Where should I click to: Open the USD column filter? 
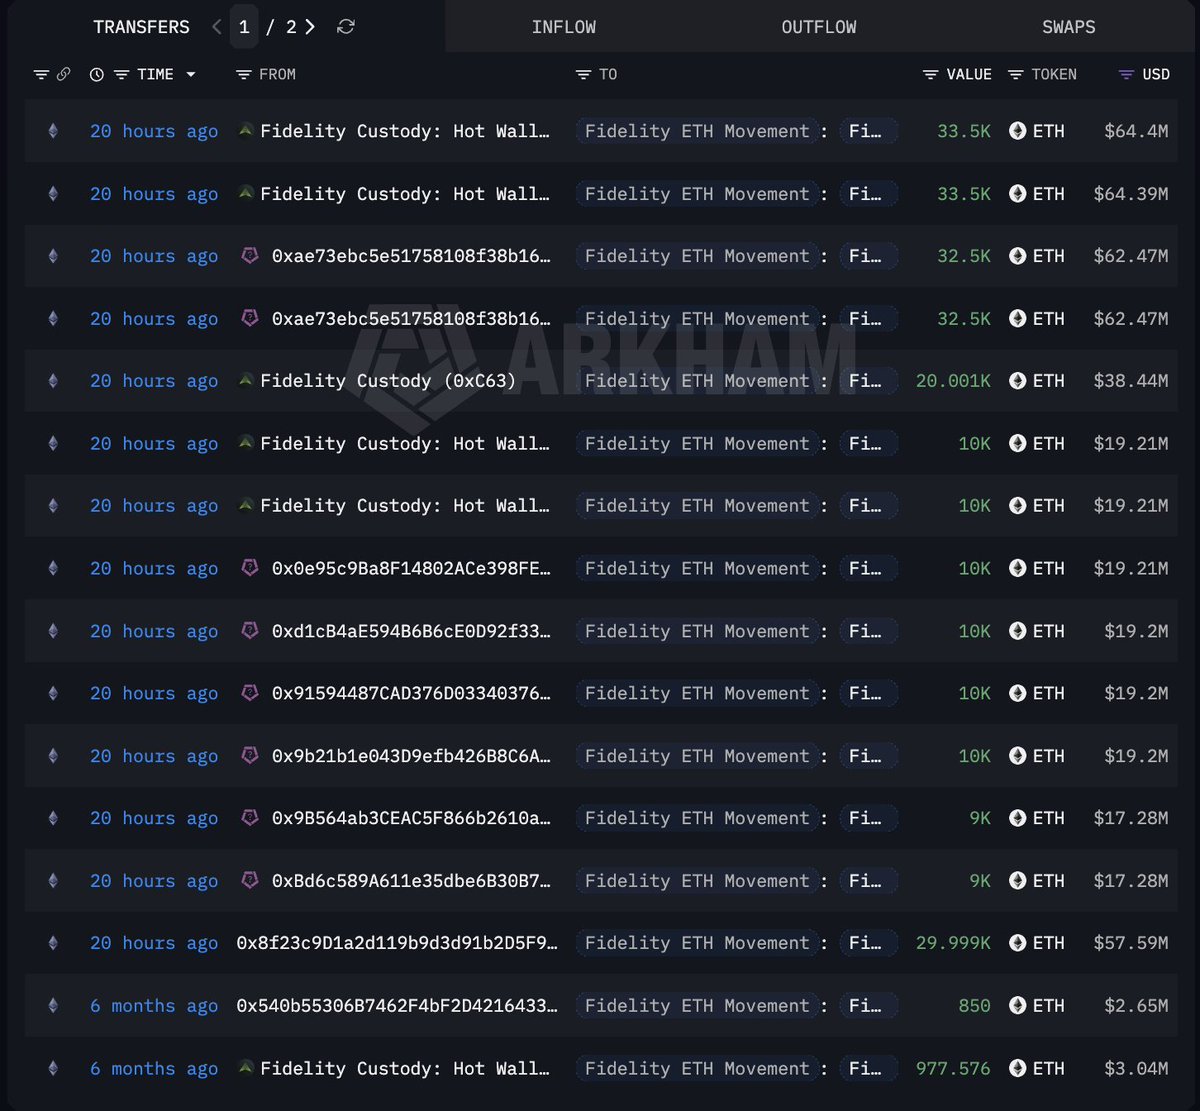[1126, 74]
